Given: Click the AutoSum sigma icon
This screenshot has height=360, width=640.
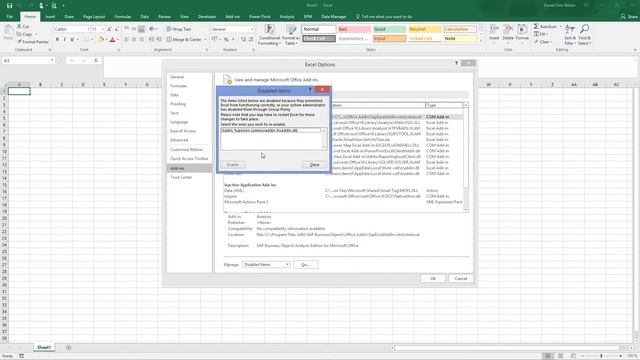Looking at the screenshot, I should click(536, 27).
